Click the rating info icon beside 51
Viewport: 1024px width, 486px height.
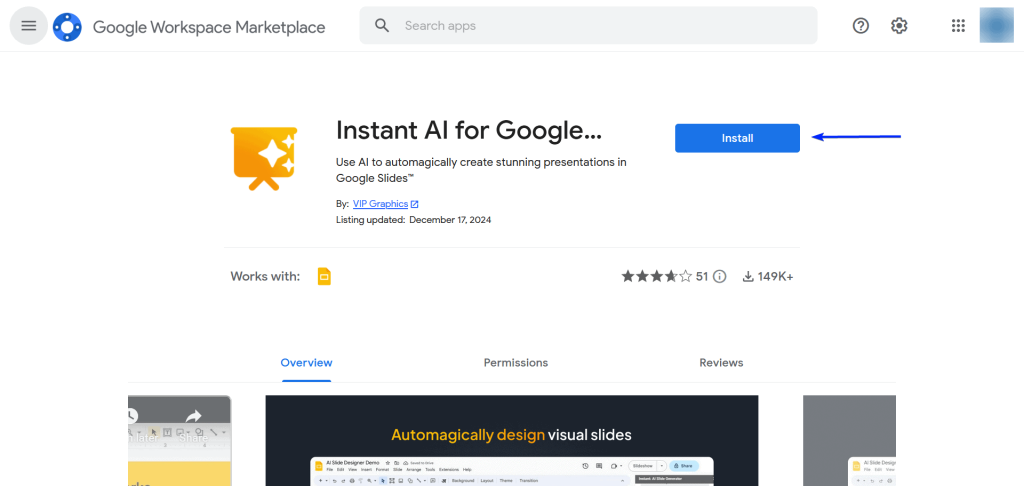click(x=719, y=277)
